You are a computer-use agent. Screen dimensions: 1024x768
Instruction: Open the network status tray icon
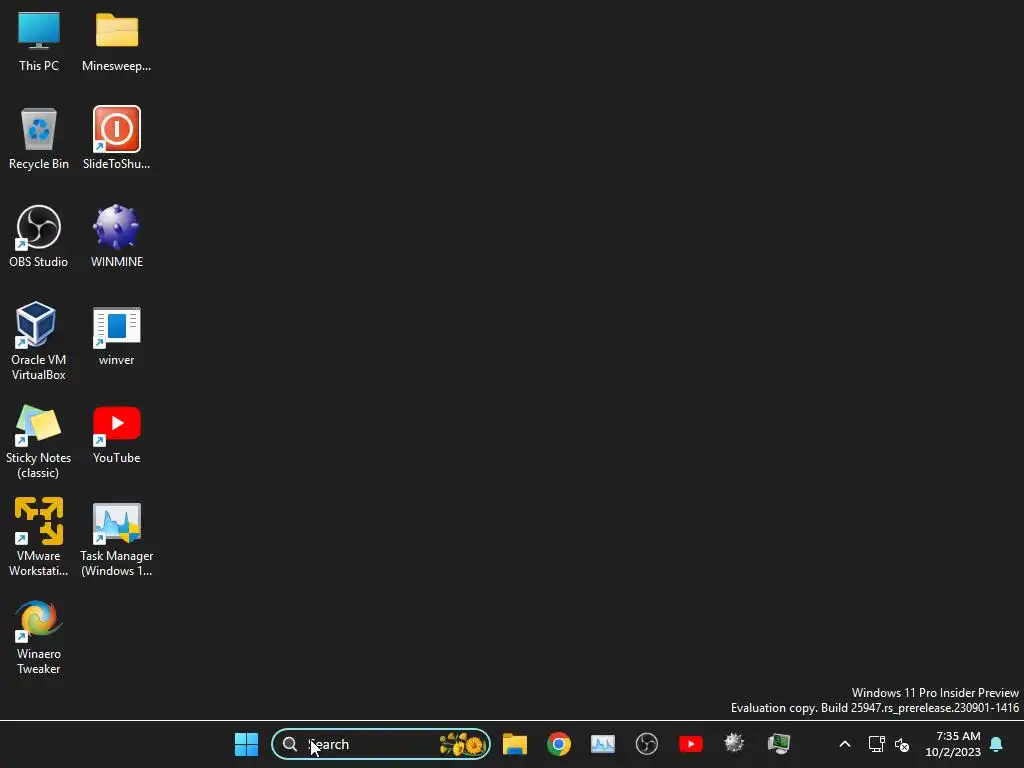tap(876, 744)
